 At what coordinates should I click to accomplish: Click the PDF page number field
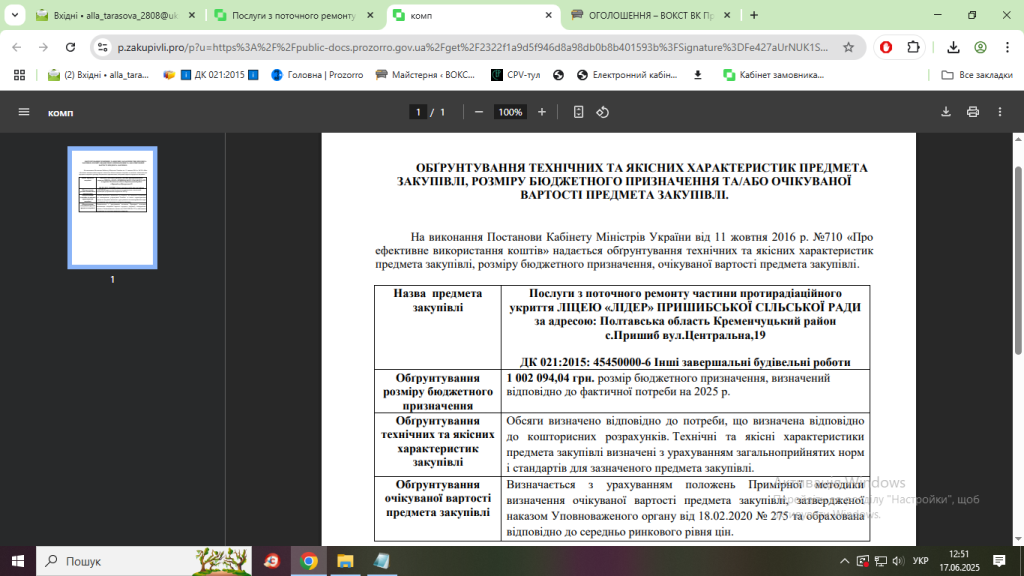tap(418, 112)
